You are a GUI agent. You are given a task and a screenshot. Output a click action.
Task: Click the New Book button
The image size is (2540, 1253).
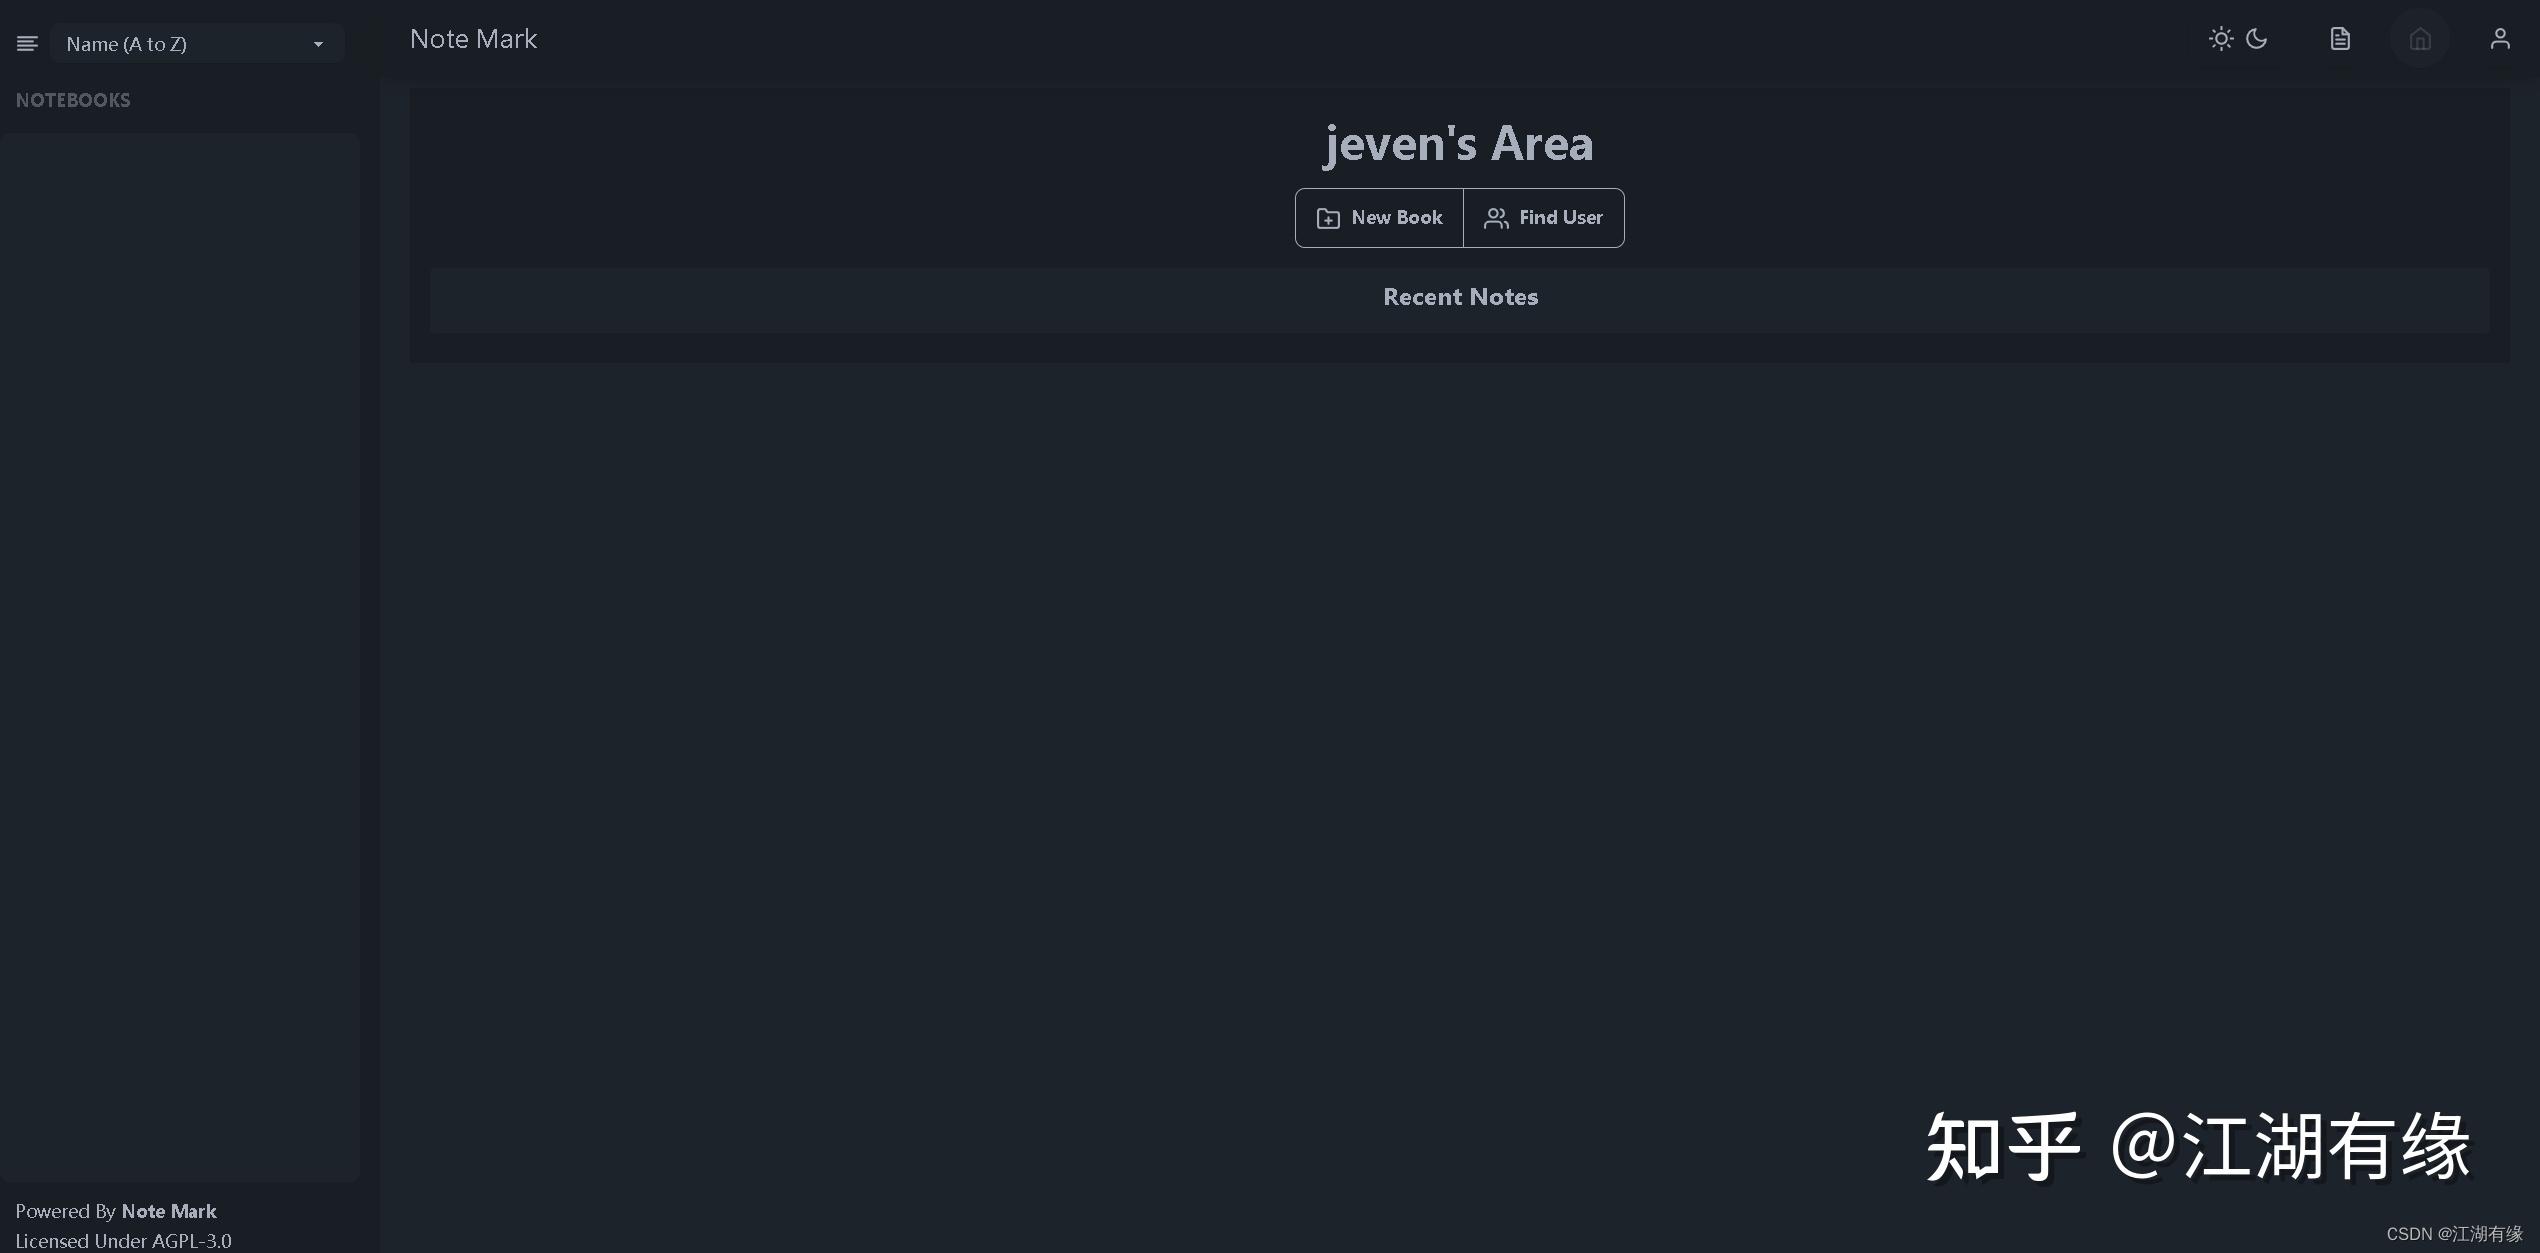1379,217
